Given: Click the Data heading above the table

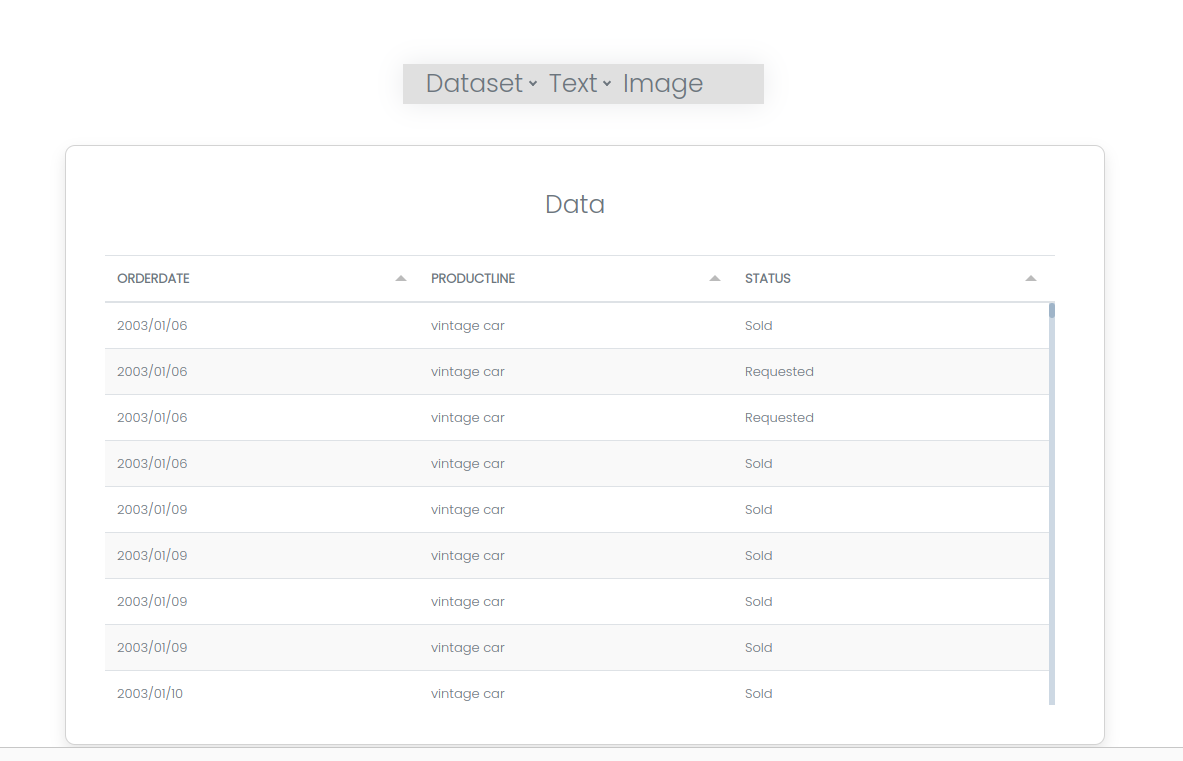Looking at the screenshot, I should pyautogui.click(x=575, y=204).
